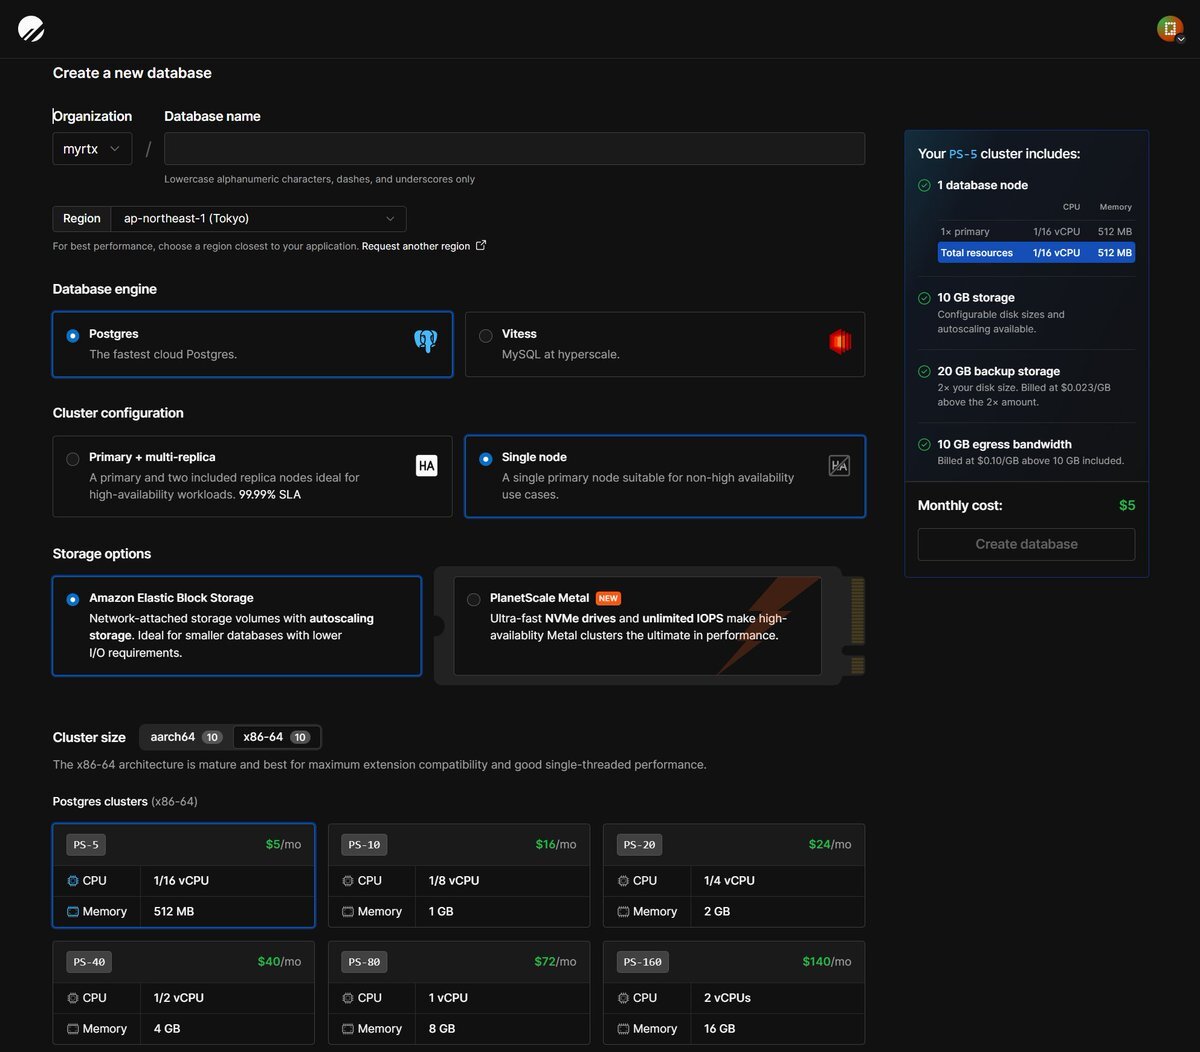Viewport: 1200px width, 1052px height.
Task: Switch to the x86-64 cluster size tab
Action: pos(276,737)
